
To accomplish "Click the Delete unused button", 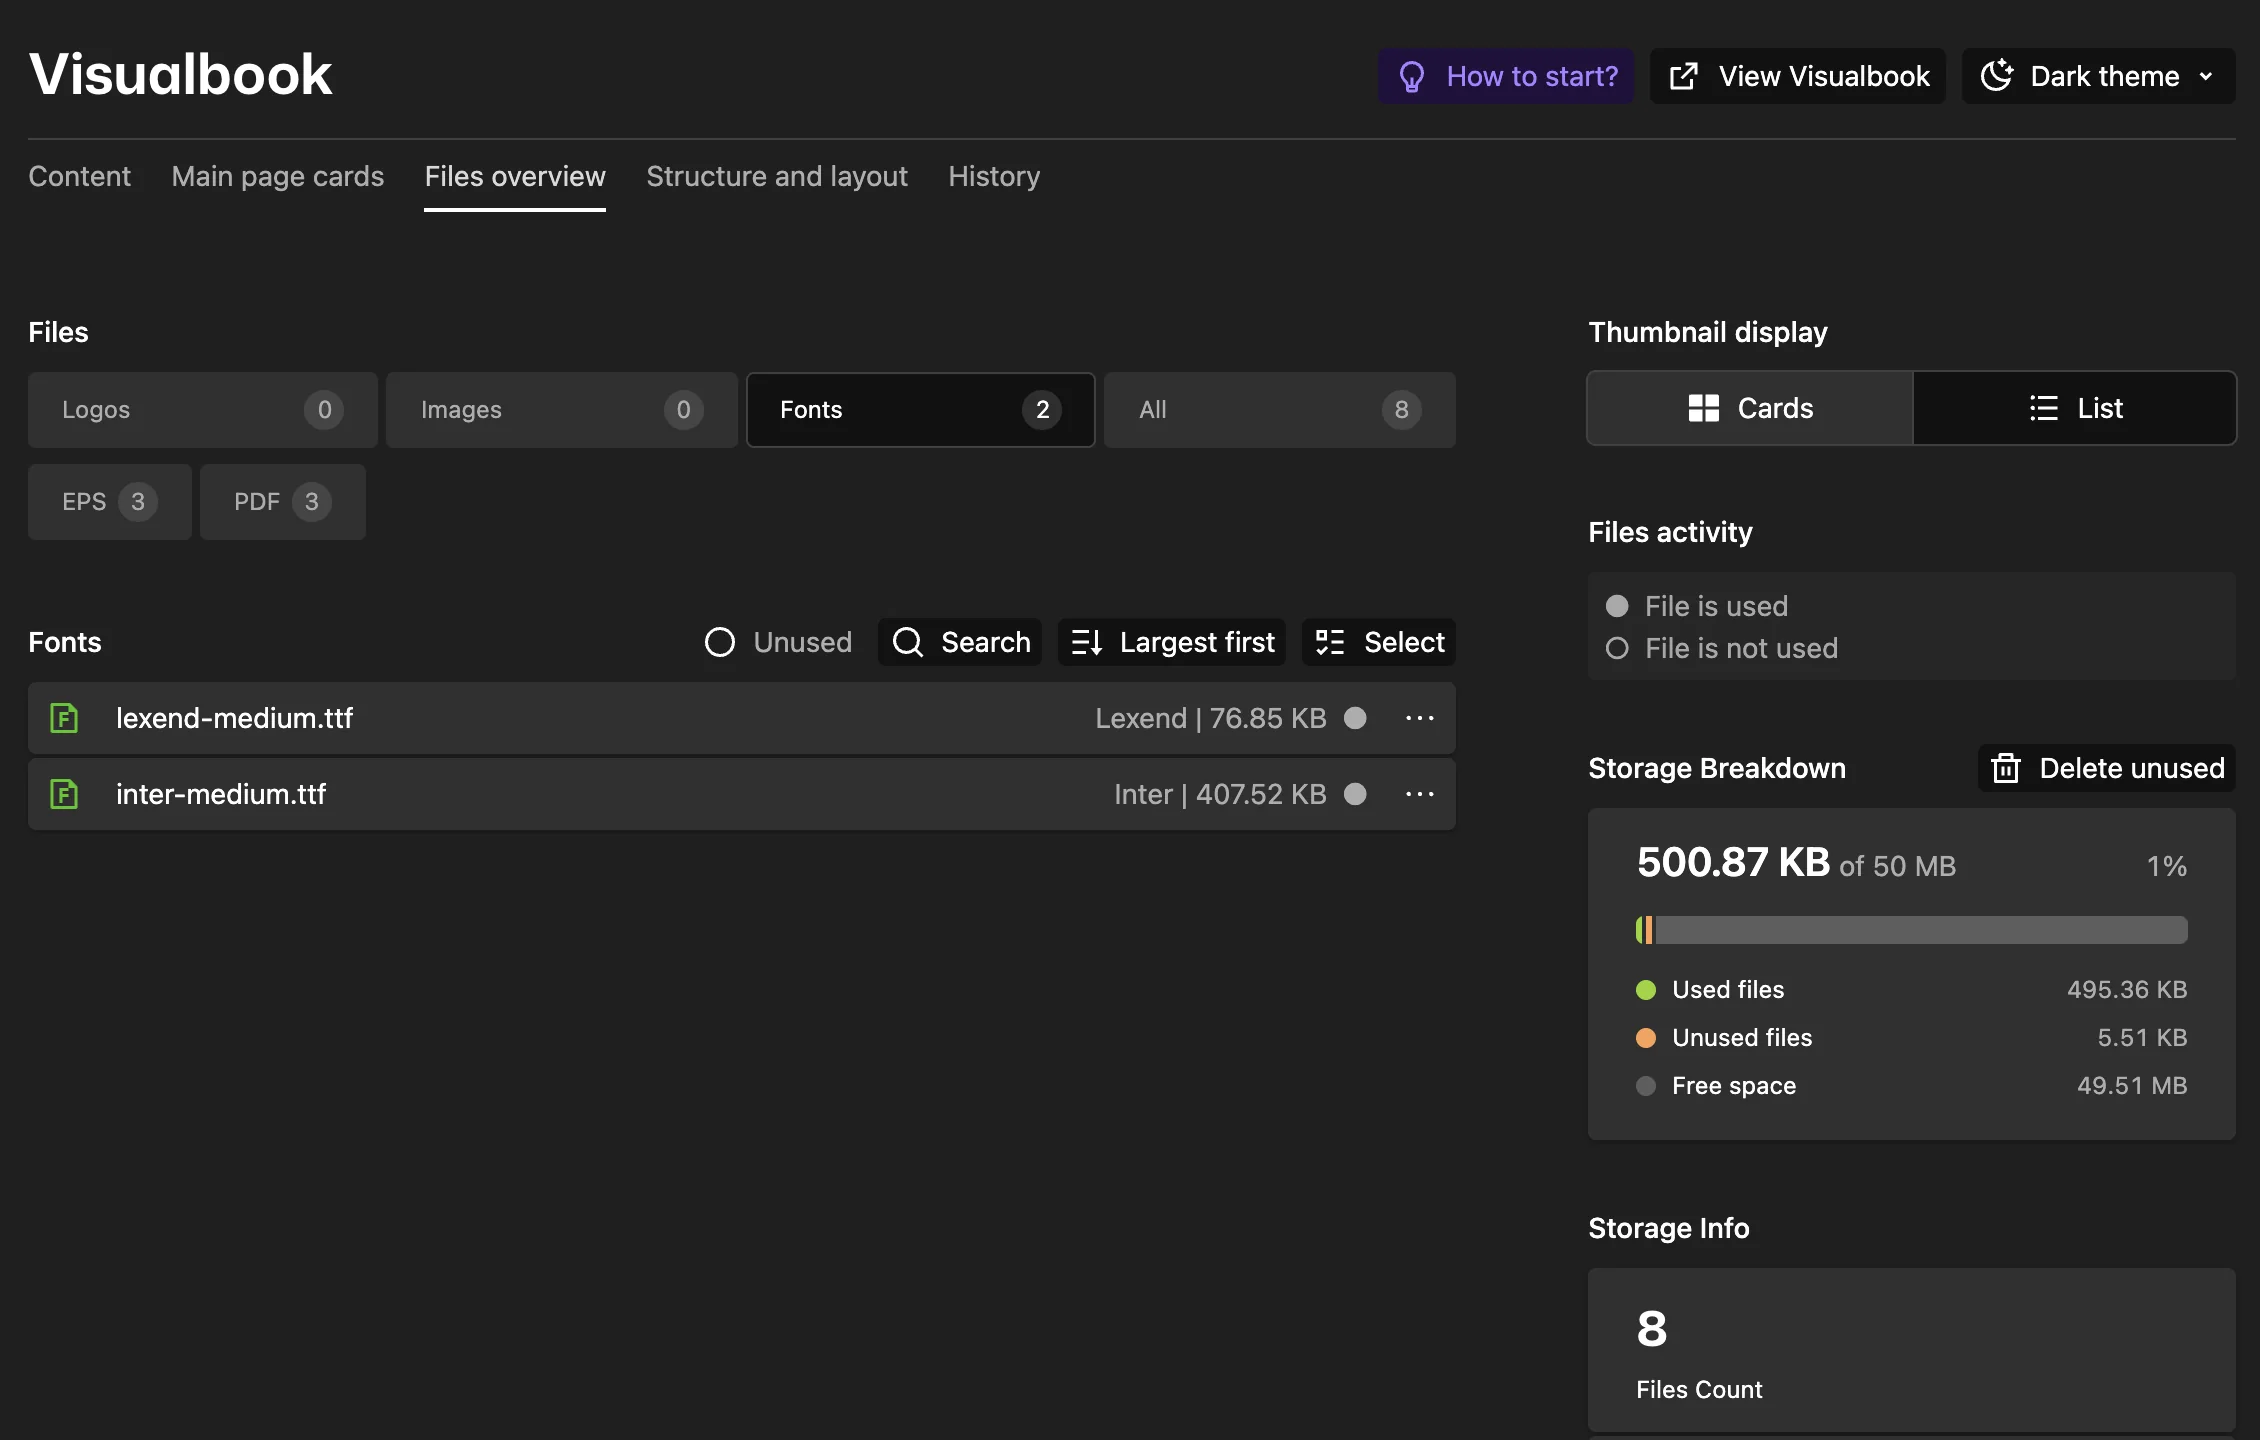I will 2107,768.
